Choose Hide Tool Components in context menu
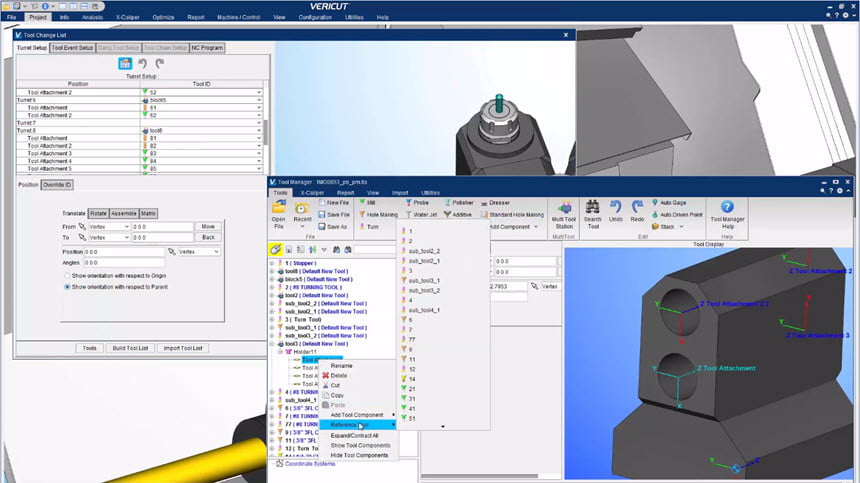Image resolution: width=860 pixels, height=483 pixels. pos(359,456)
